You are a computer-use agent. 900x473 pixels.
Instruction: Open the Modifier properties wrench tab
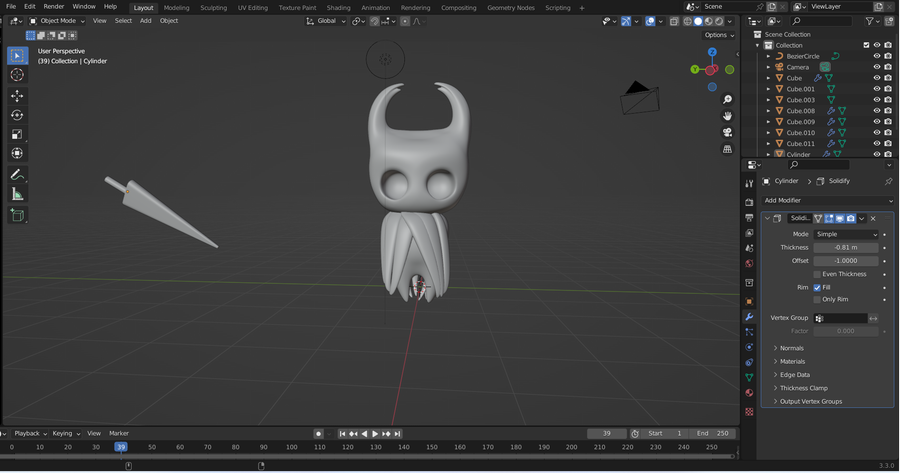point(749,317)
